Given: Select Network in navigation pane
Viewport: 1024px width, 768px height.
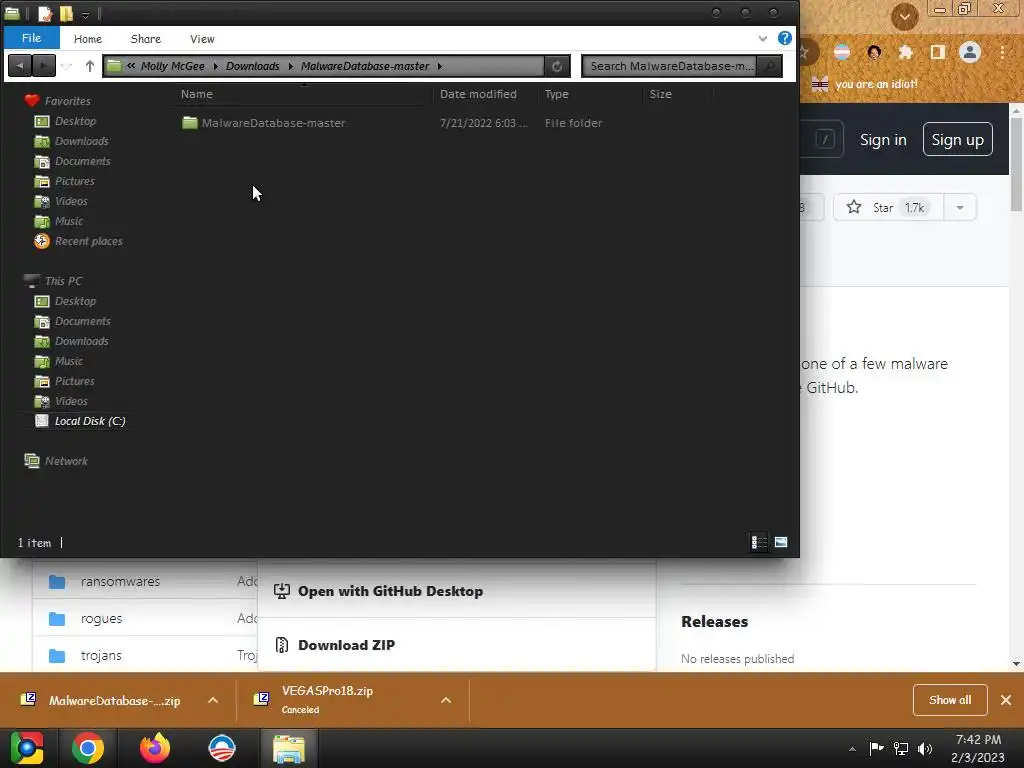Looking at the screenshot, I should click(66, 461).
